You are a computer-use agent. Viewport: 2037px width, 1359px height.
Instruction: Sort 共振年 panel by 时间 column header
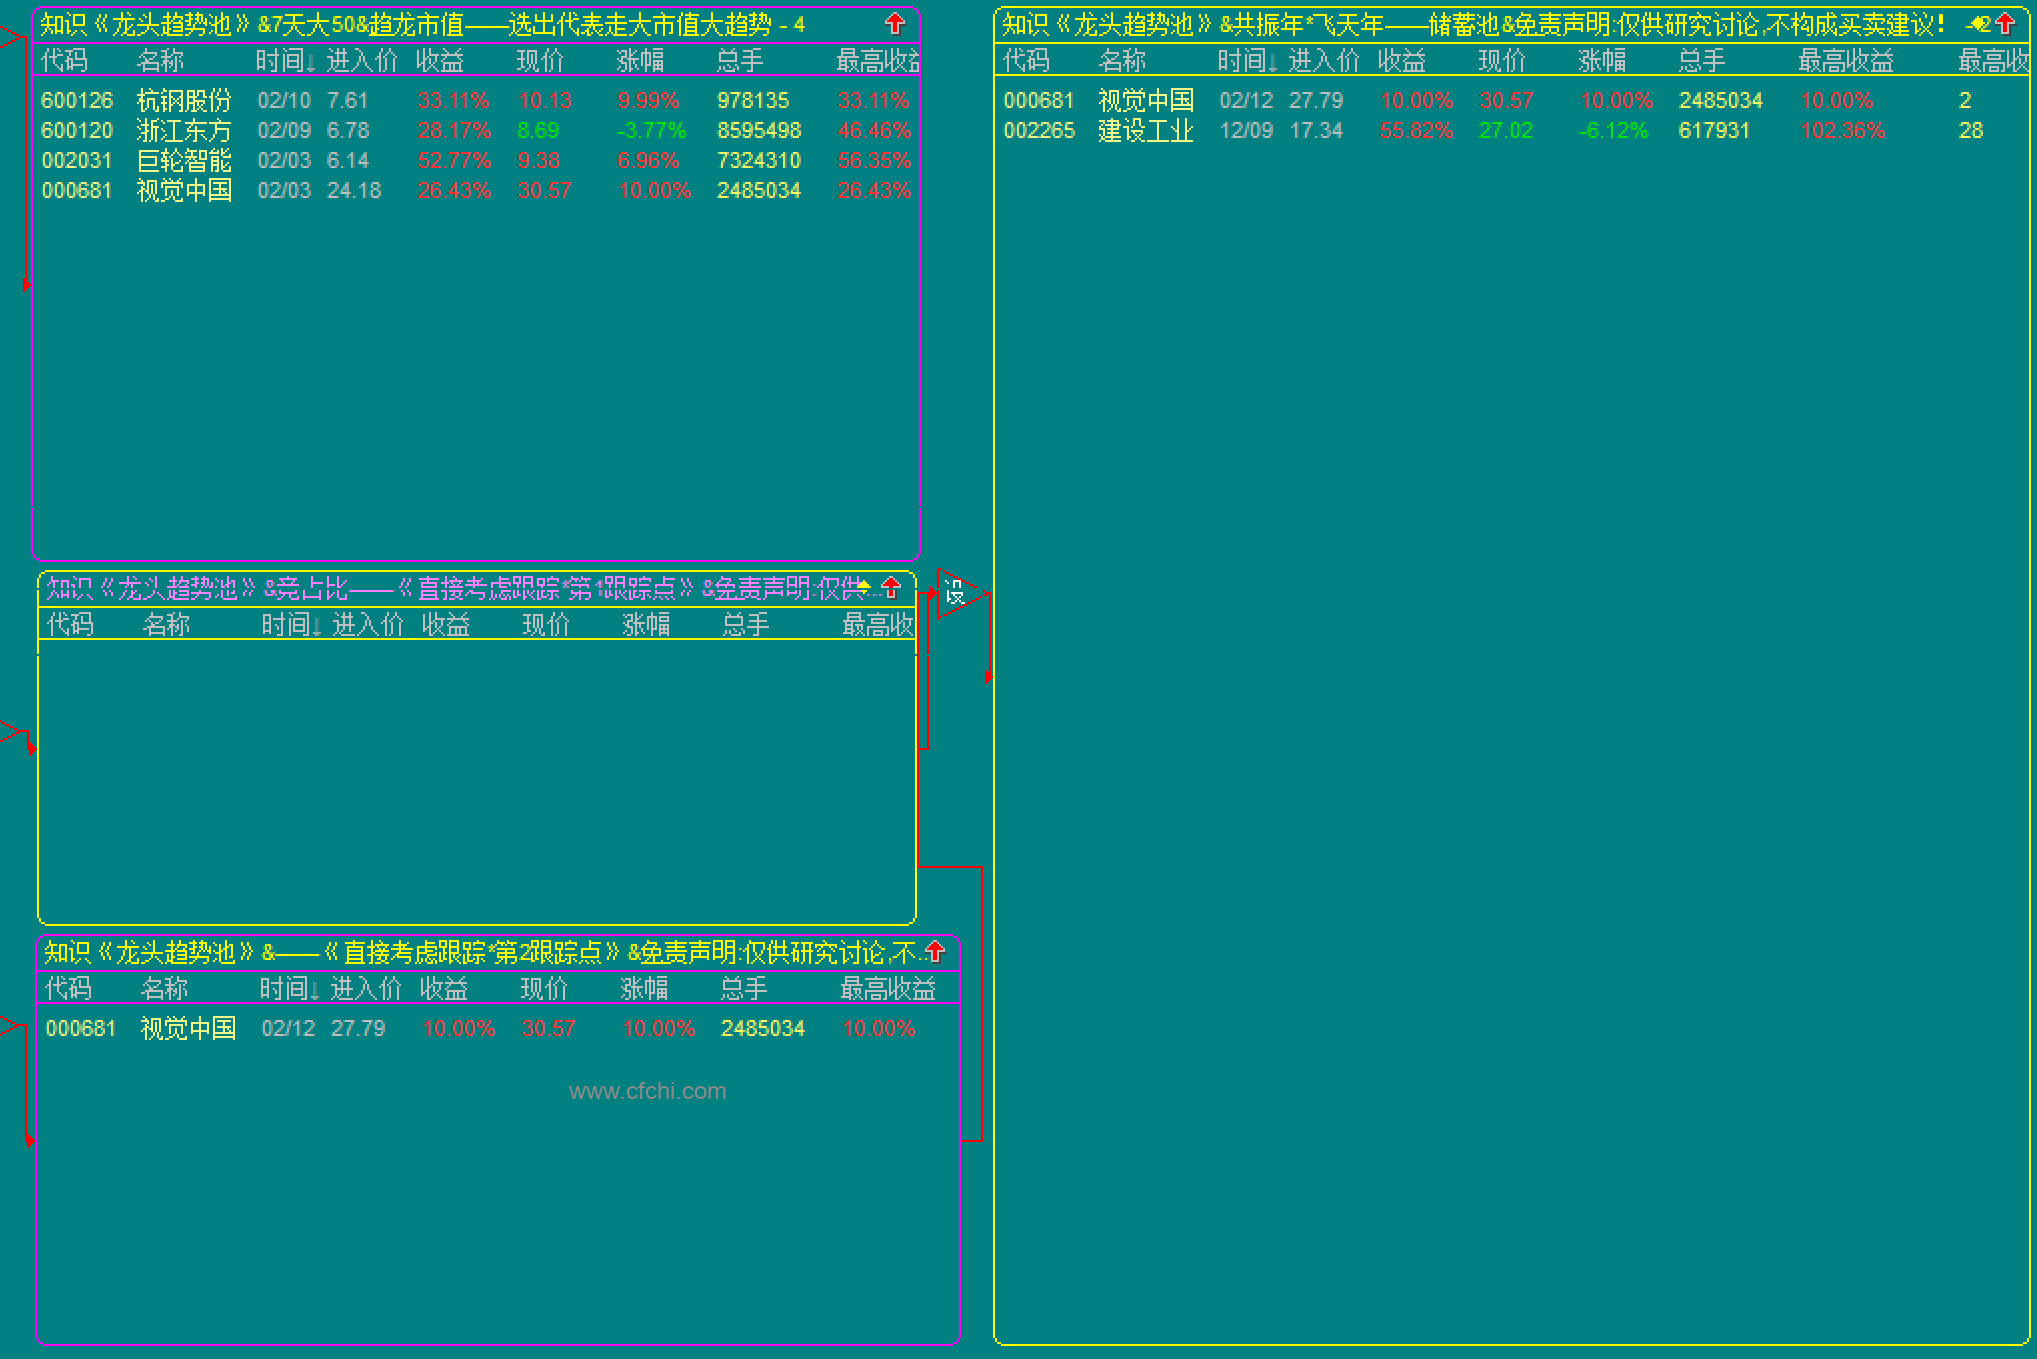pos(1246,61)
